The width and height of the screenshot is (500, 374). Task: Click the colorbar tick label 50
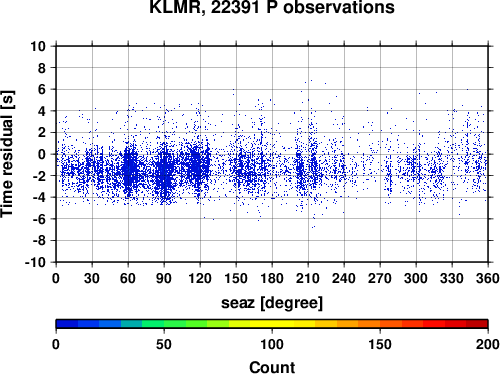[x=164, y=344]
